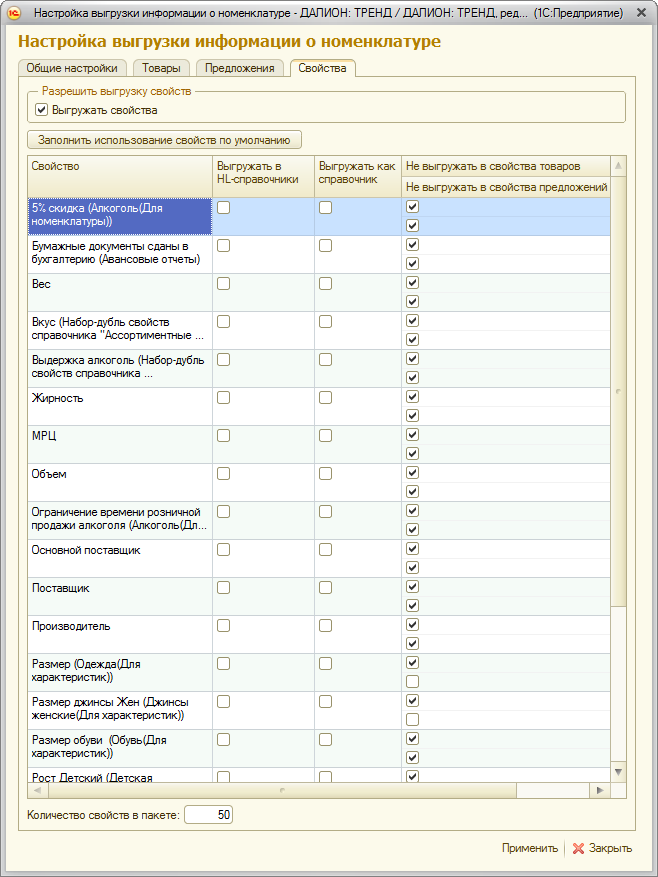Click the horizontal scroll left arrow
Screen dimensions: 658x877
click(x=37, y=790)
